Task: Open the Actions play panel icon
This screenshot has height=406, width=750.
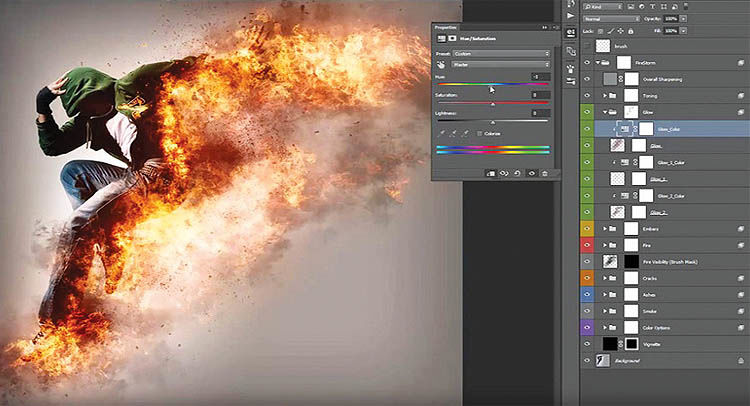Action: 571,16
